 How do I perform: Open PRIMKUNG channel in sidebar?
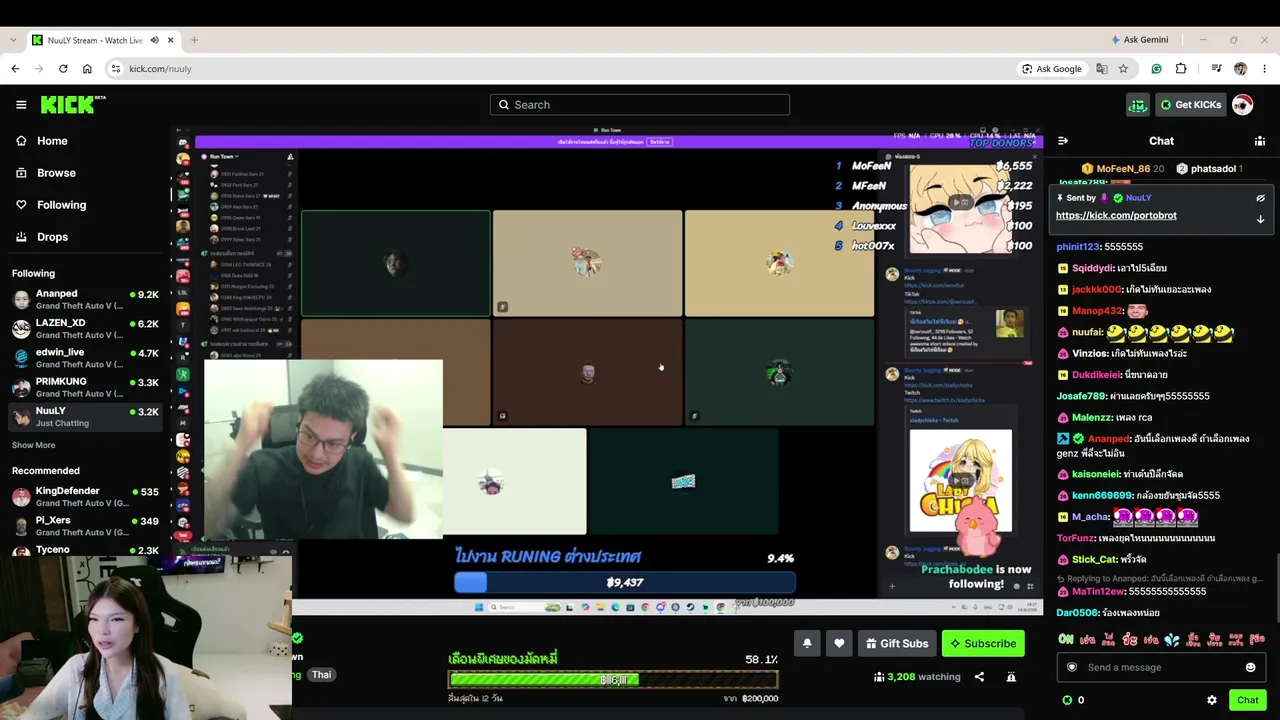[85, 387]
